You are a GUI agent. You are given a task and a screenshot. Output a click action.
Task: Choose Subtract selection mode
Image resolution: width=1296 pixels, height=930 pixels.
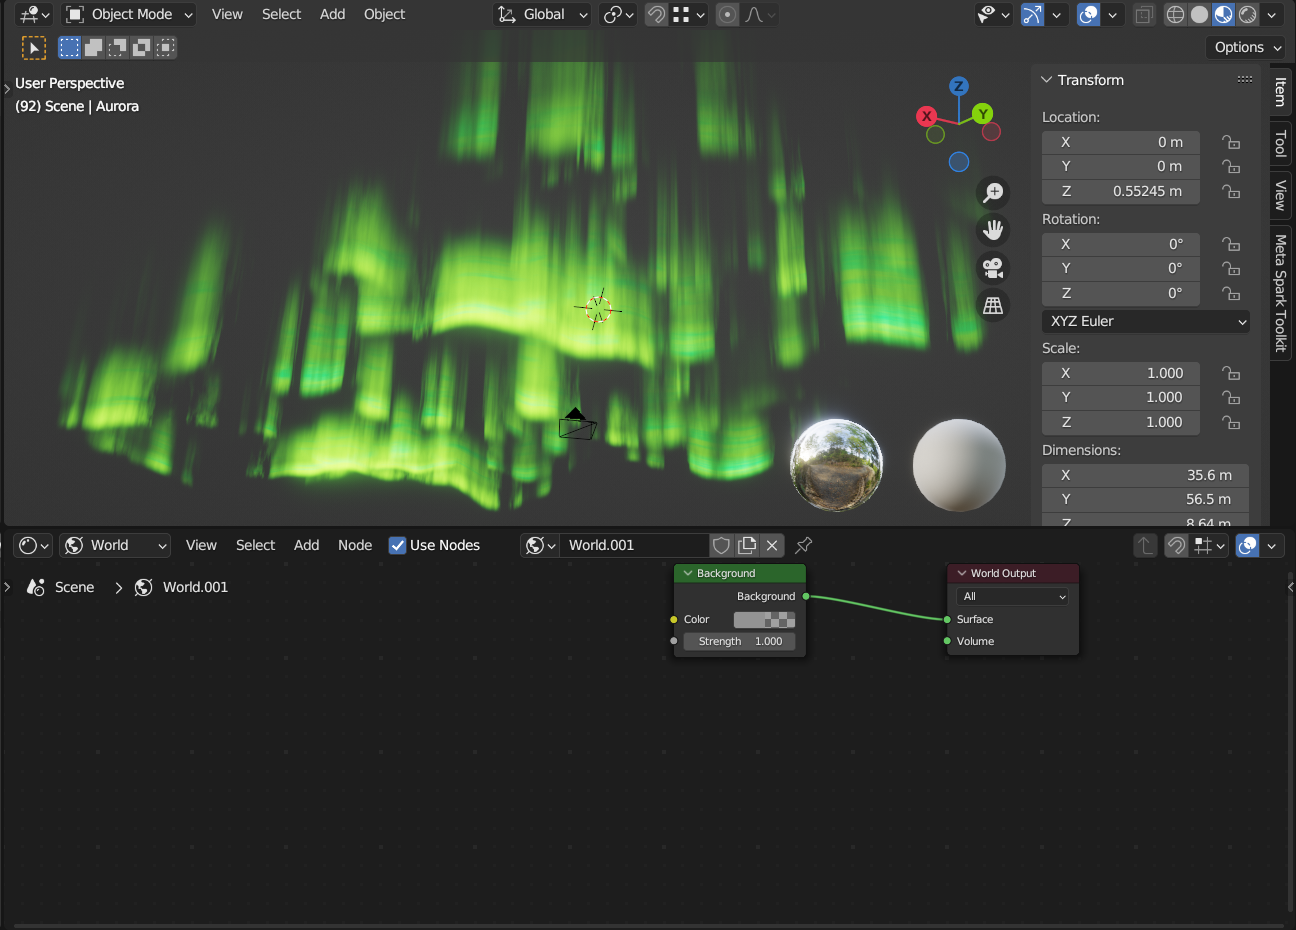coord(117,47)
